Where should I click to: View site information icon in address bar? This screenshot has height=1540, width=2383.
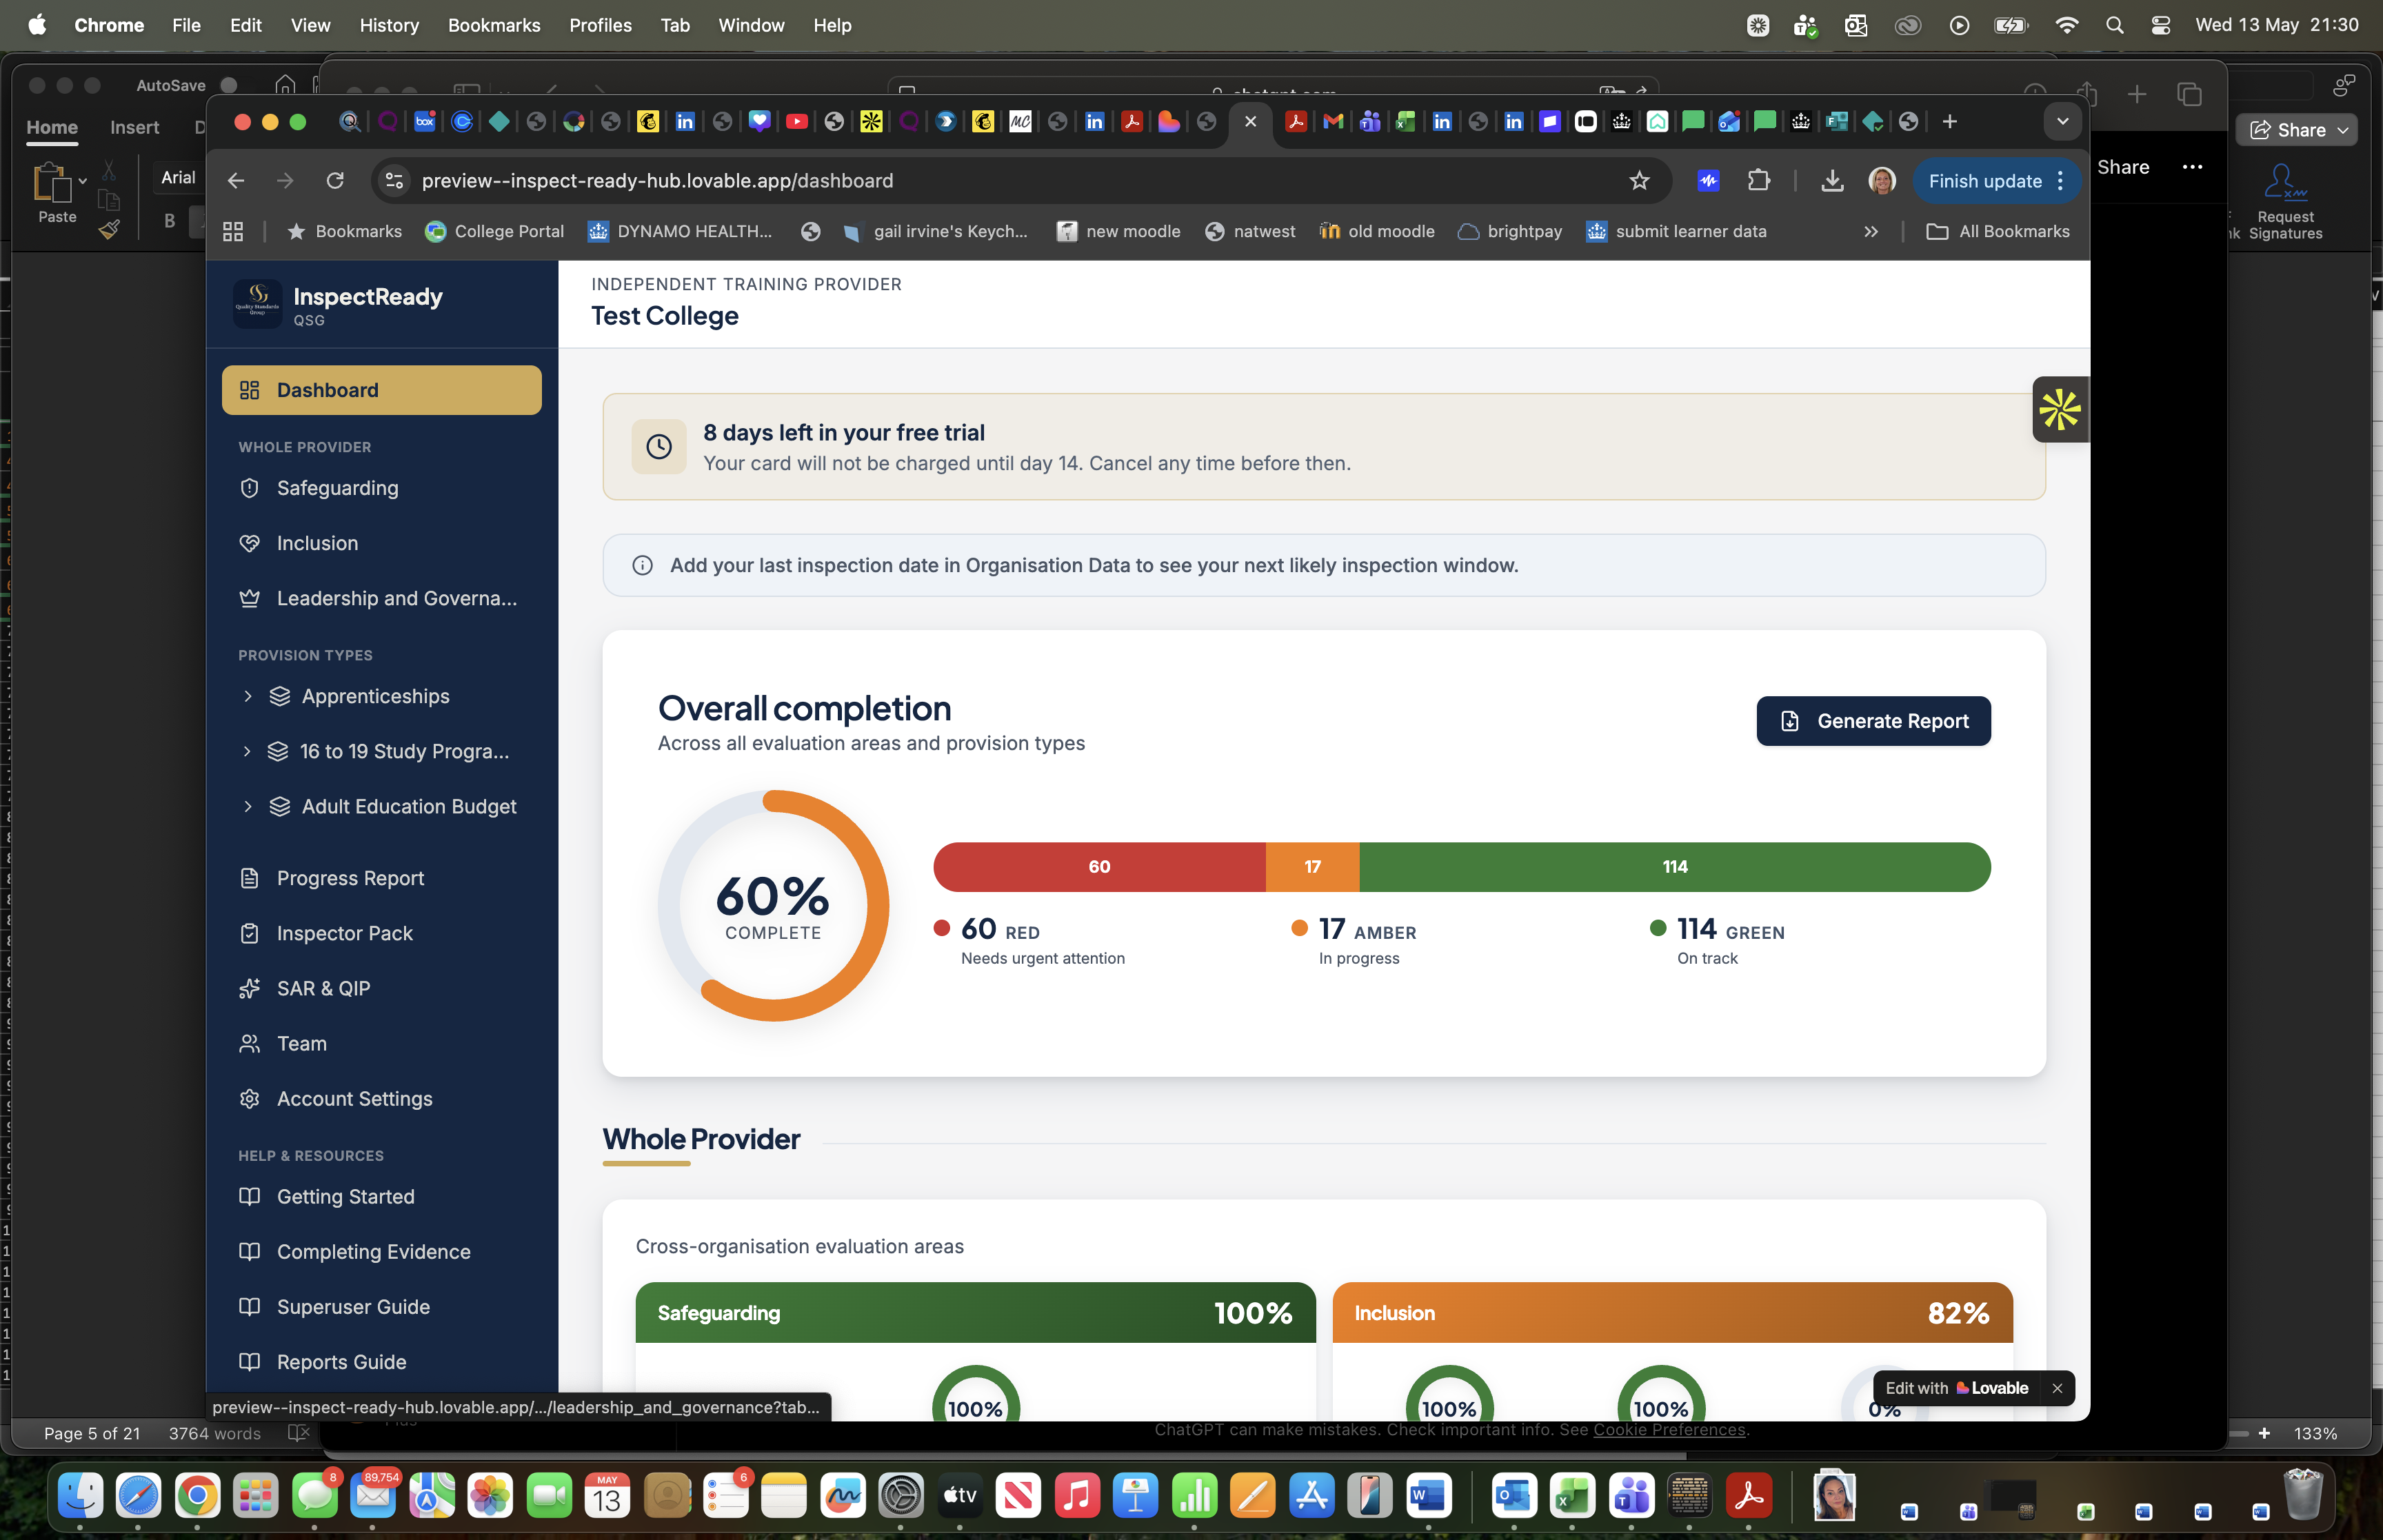coord(394,180)
